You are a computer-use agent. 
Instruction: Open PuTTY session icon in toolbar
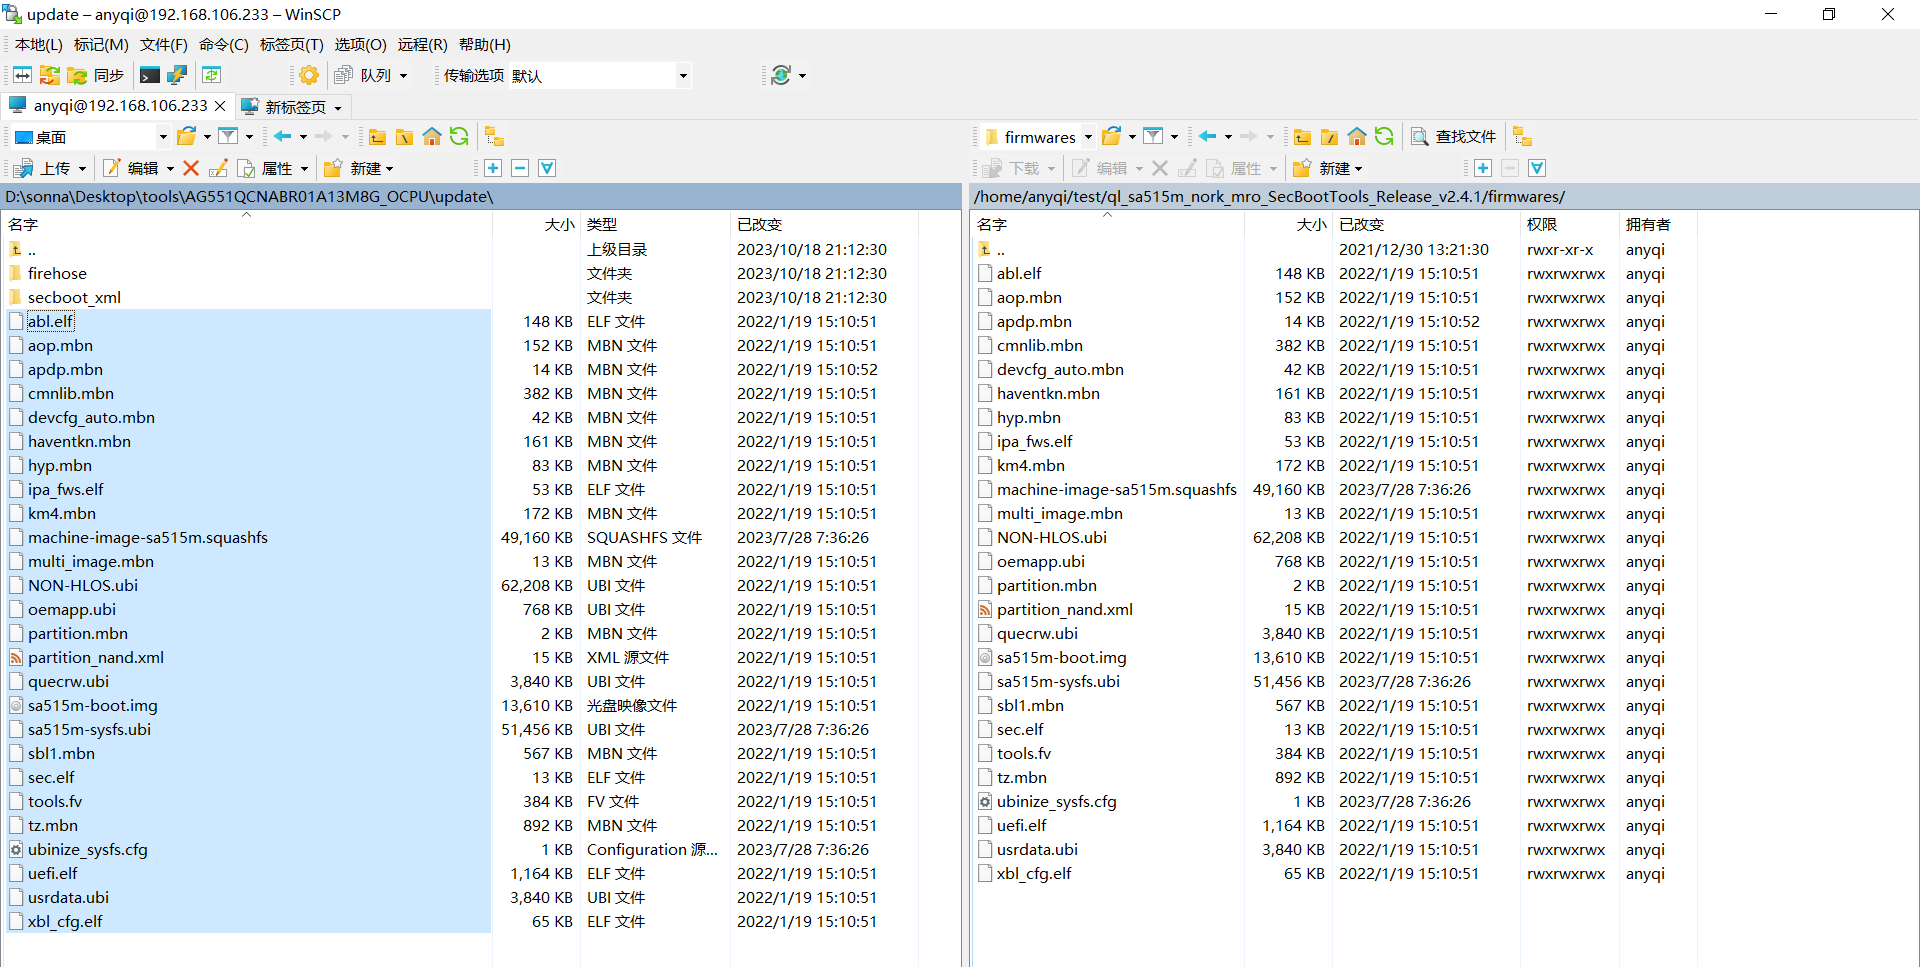pos(177,75)
